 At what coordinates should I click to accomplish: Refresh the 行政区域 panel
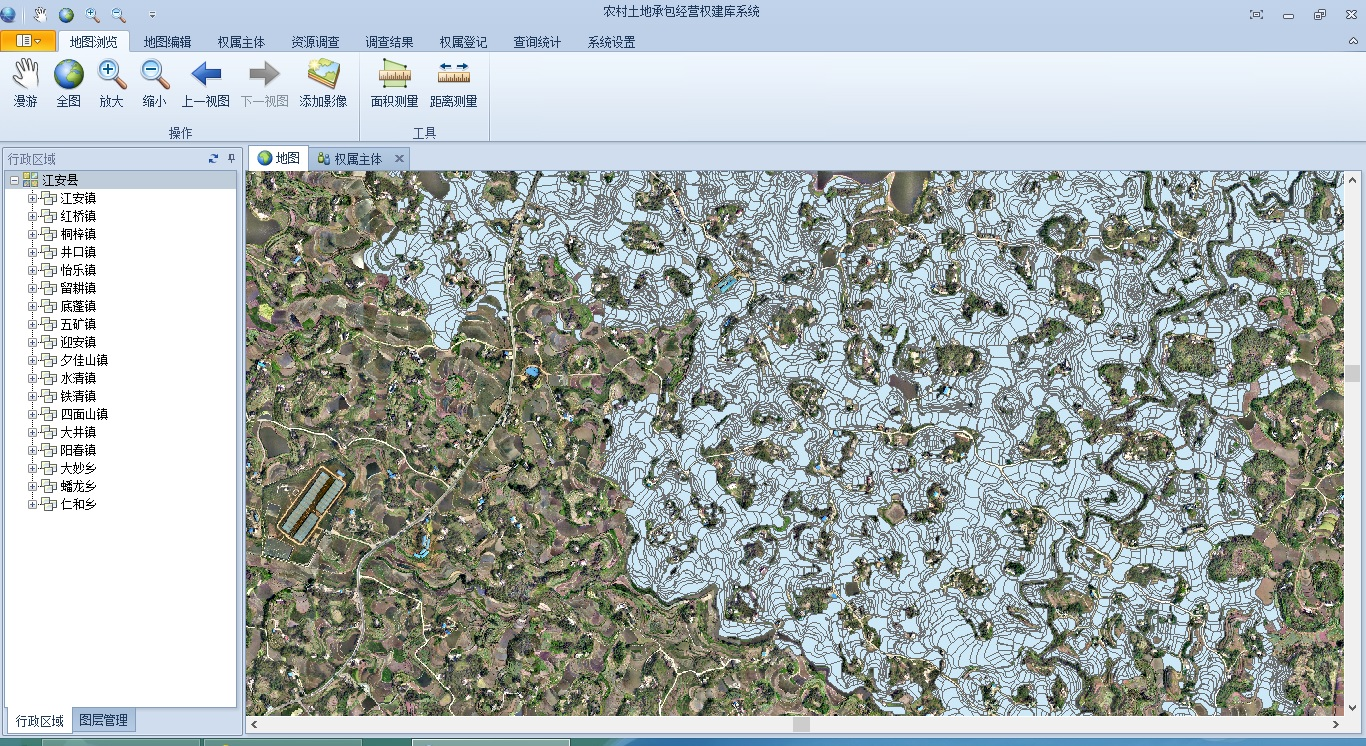click(x=213, y=159)
